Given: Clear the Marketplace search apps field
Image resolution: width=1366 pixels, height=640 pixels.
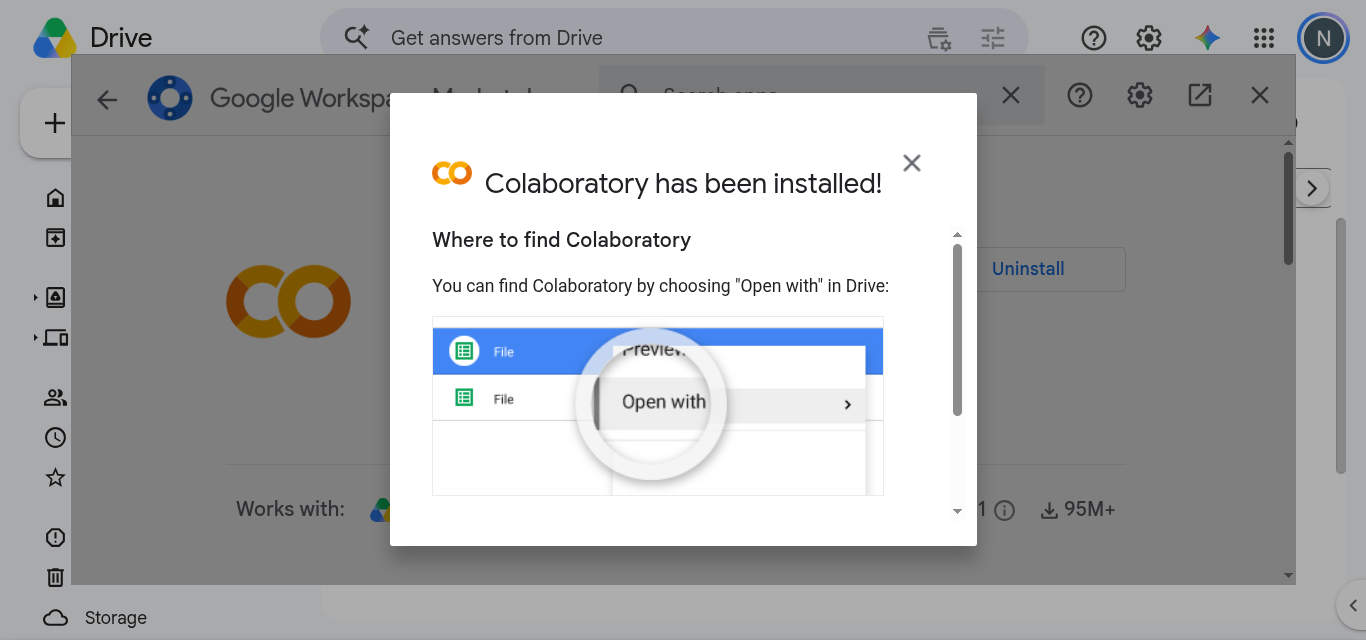Looking at the screenshot, I should tap(1011, 95).
